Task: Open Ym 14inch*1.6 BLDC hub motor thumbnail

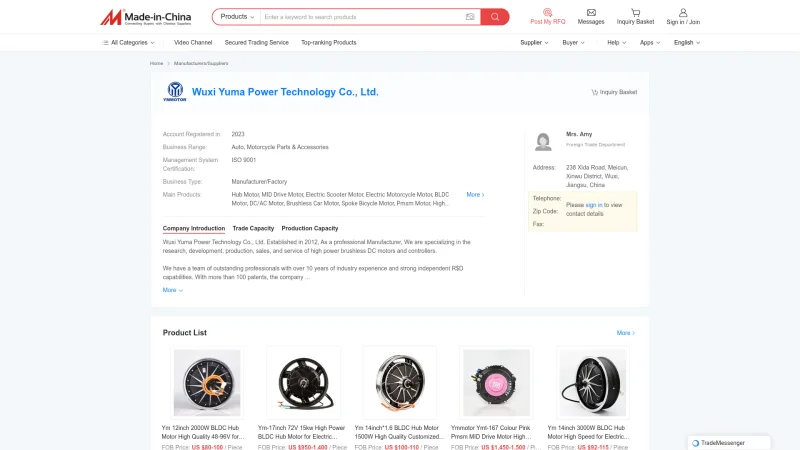Action: (x=399, y=383)
